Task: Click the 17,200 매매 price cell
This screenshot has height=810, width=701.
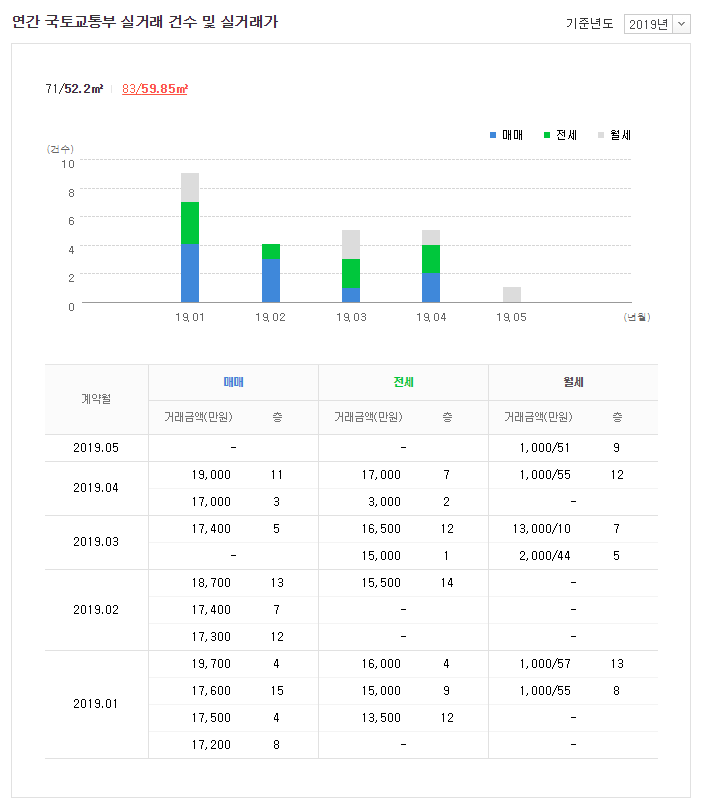Action: [x=211, y=745]
